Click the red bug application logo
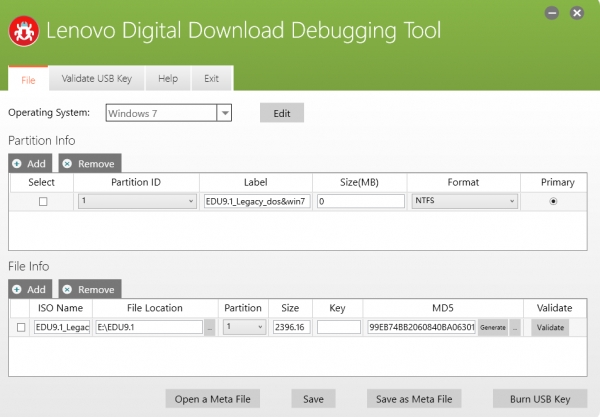Image resolution: width=600 pixels, height=417 pixels. pos(24,31)
